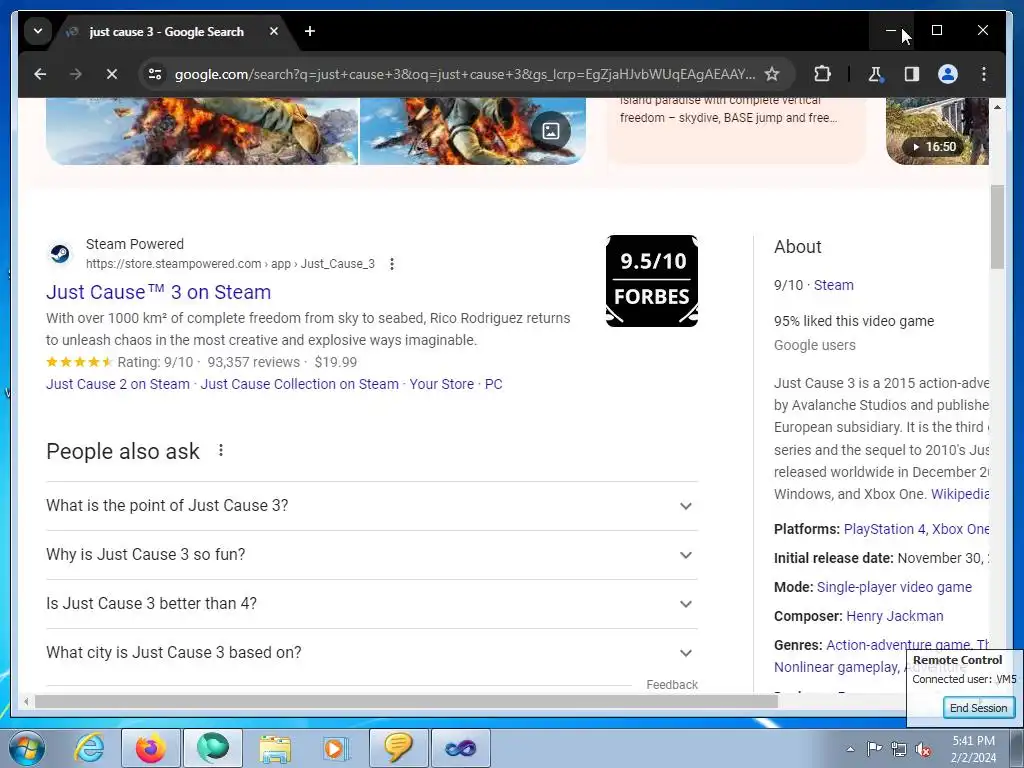Open the blue infinity icon taskbar app
Viewport: 1024px width, 768px height.
(x=460, y=748)
